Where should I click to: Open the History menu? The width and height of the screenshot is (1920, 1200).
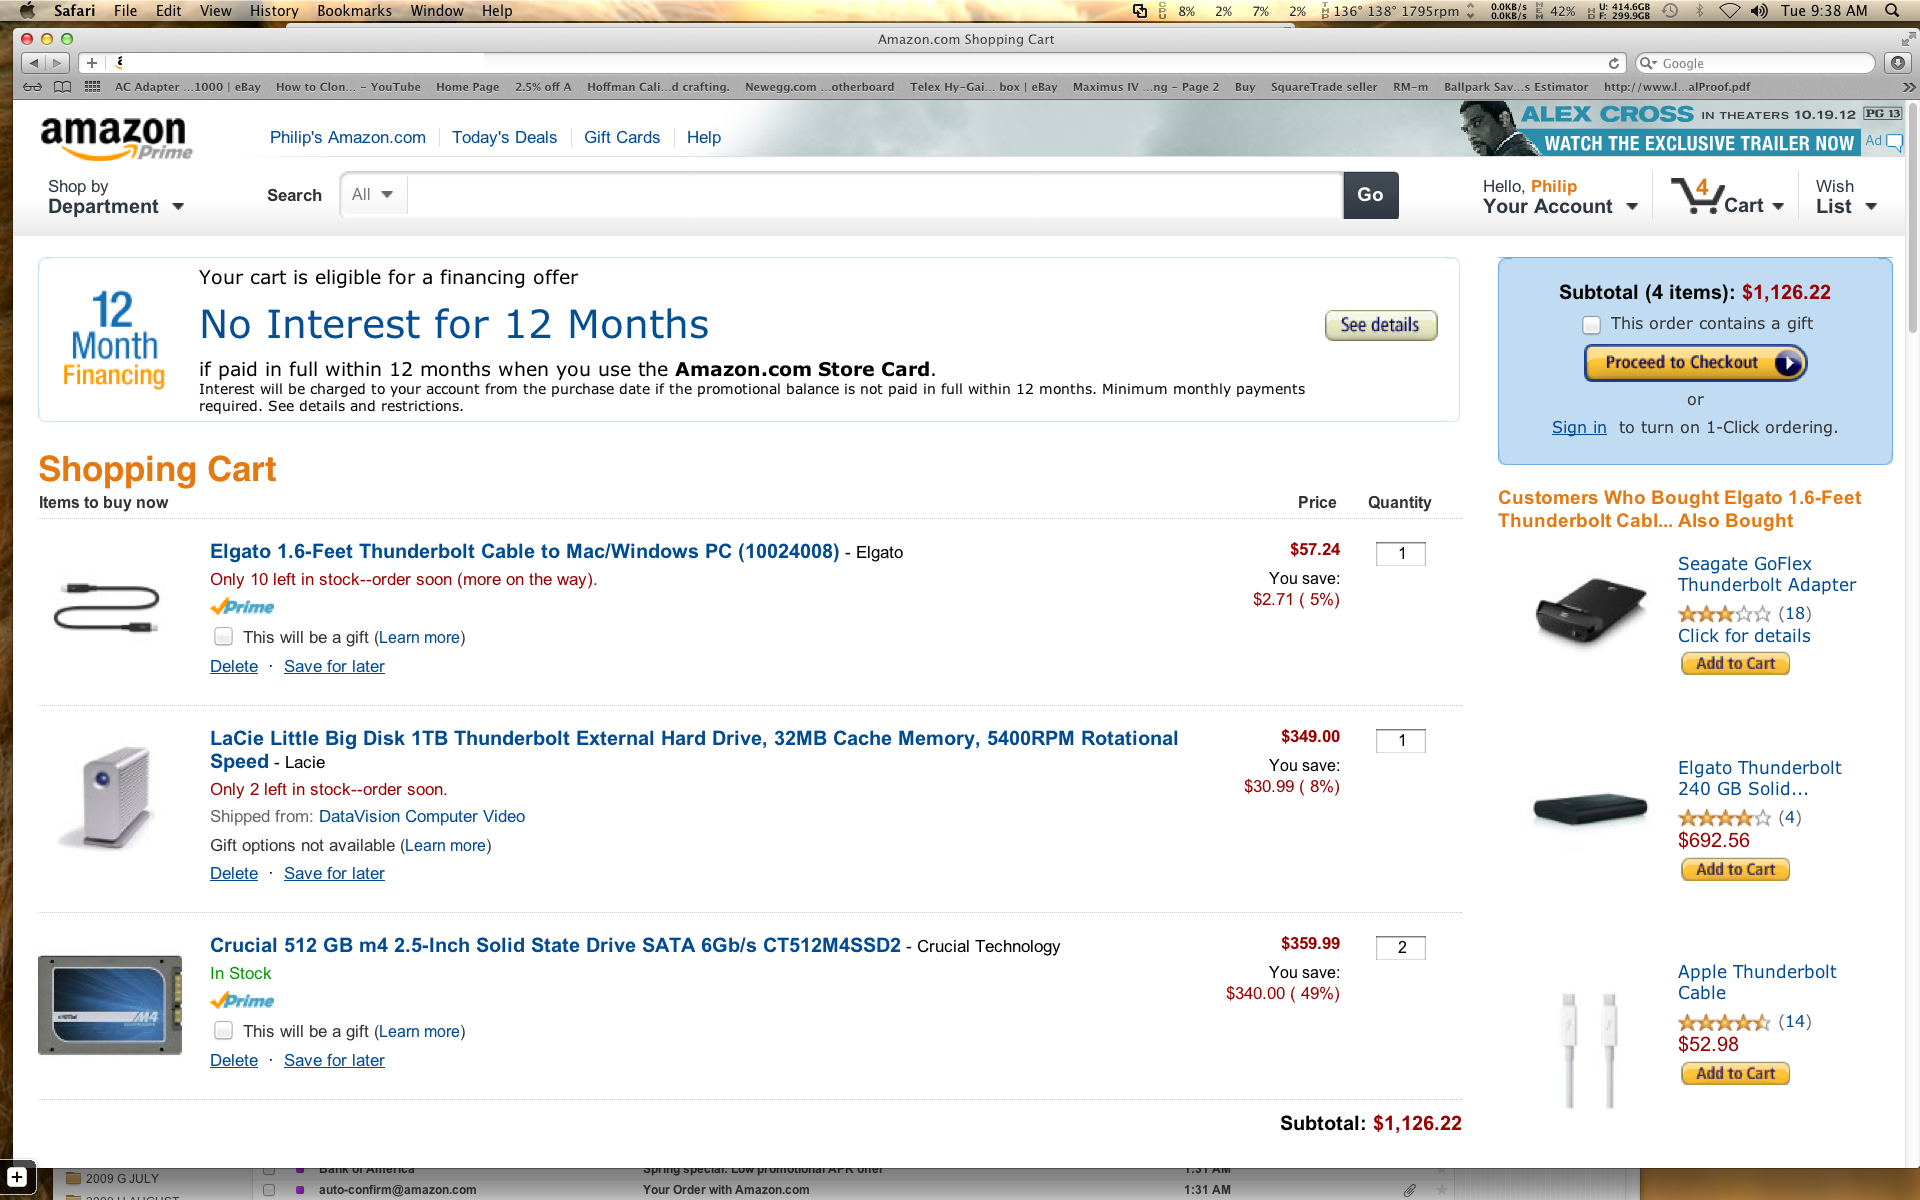tap(274, 11)
